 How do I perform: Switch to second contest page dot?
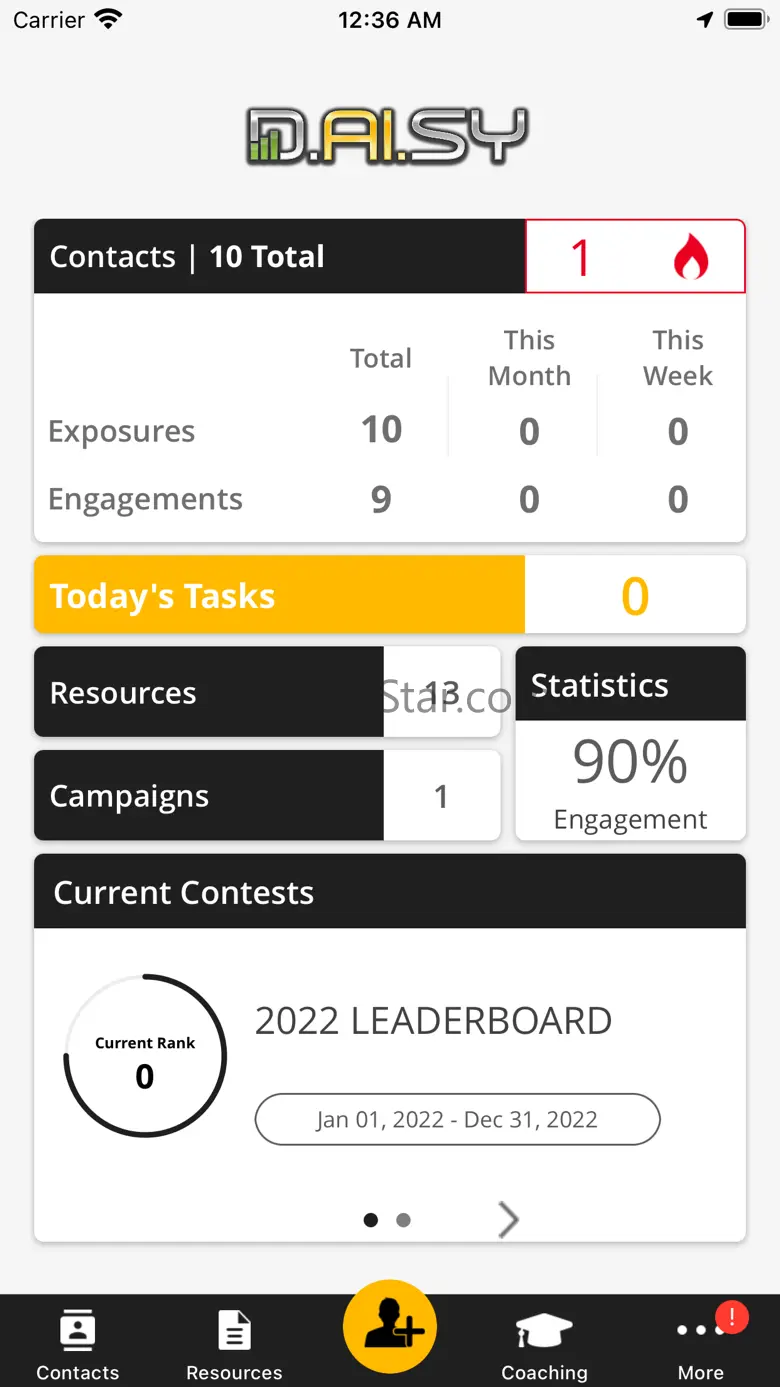click(403, 1220)
